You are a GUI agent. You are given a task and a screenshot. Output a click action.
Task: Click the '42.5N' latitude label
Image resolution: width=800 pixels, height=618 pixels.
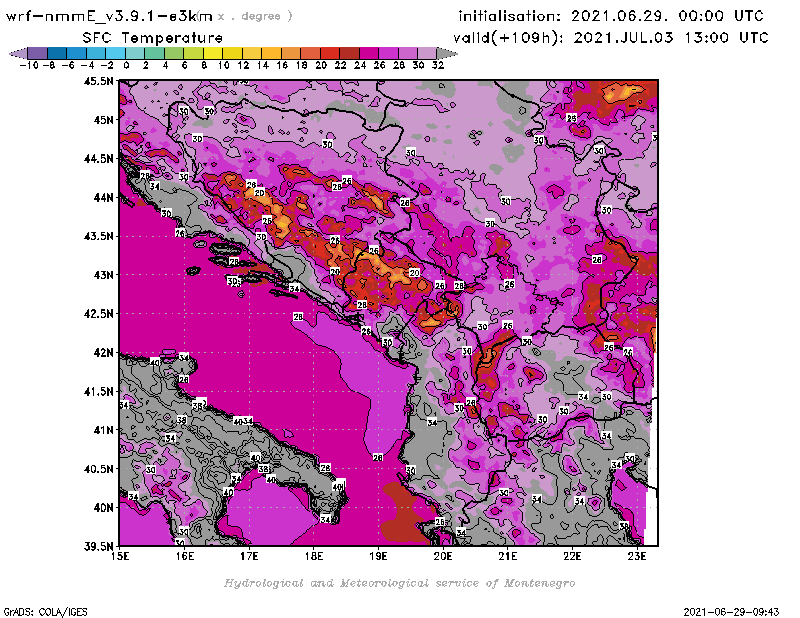tap(98, 313)
